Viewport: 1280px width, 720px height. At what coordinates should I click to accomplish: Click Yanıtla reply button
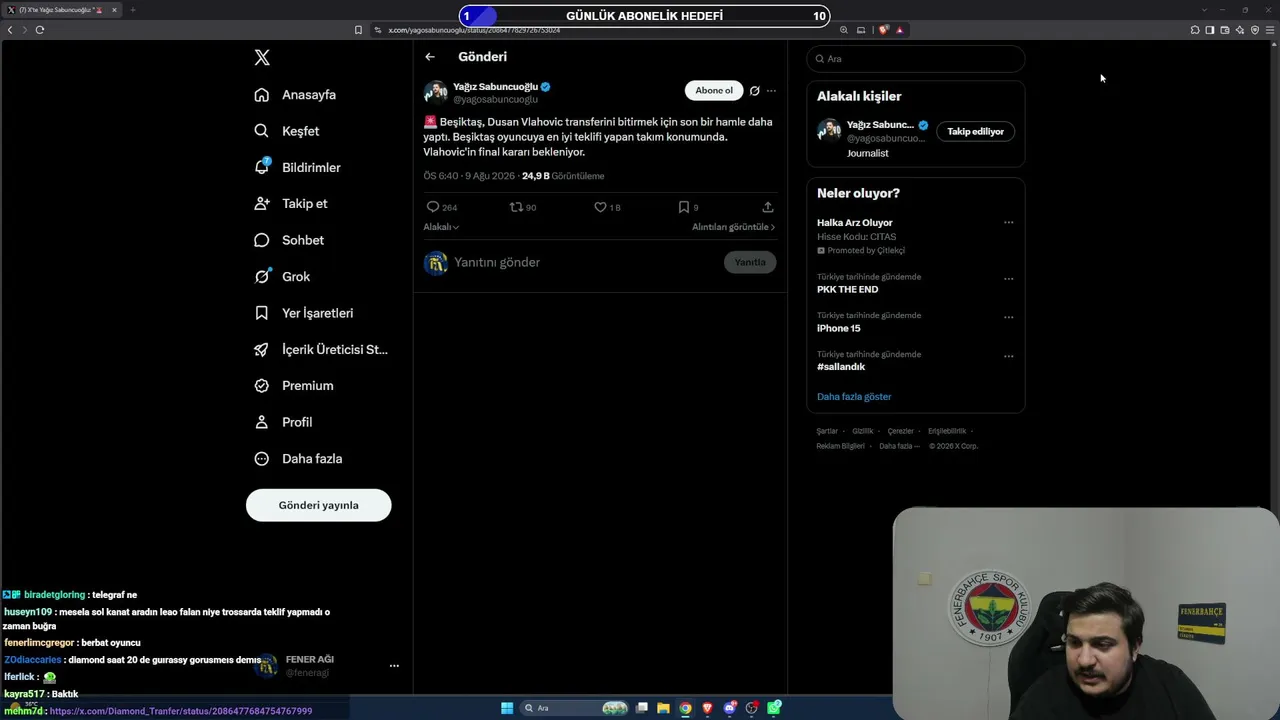pyautogui.click(x=750, y=262)
